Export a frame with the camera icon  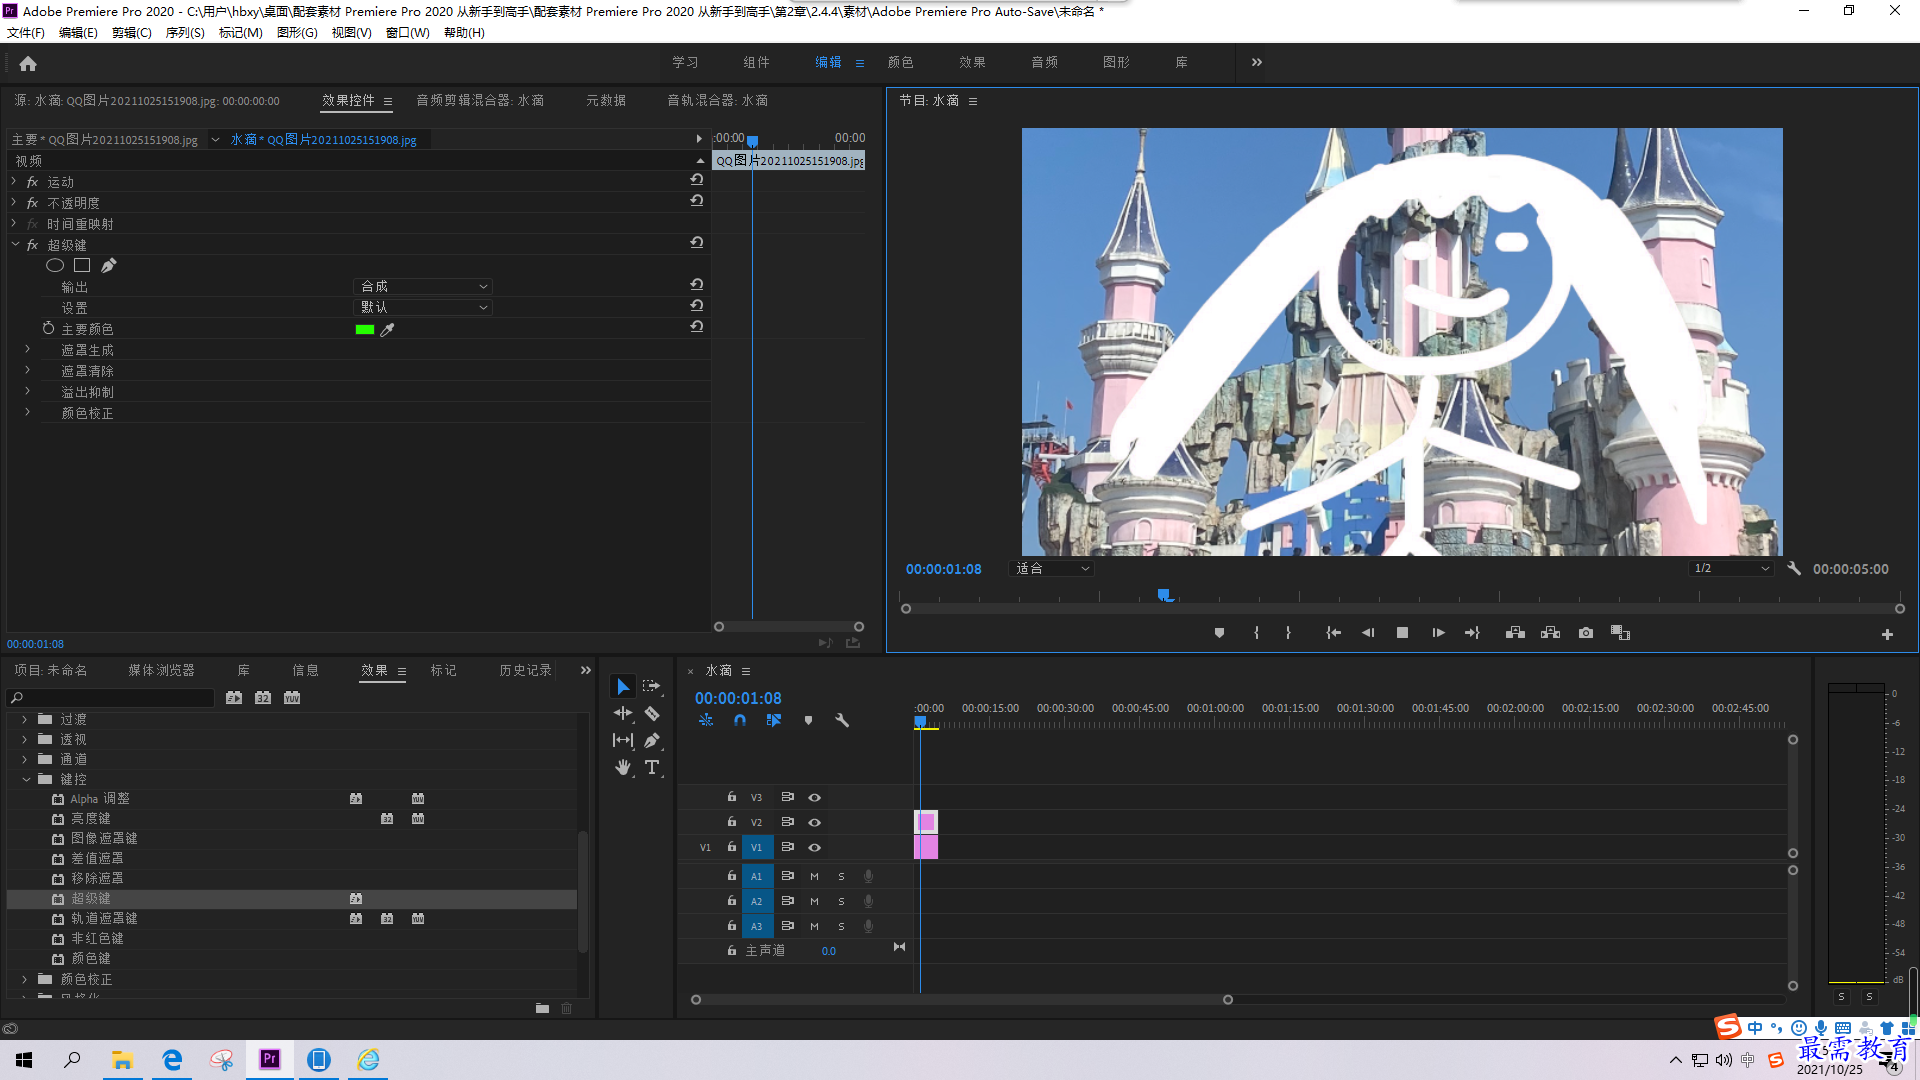point(1586,633)
